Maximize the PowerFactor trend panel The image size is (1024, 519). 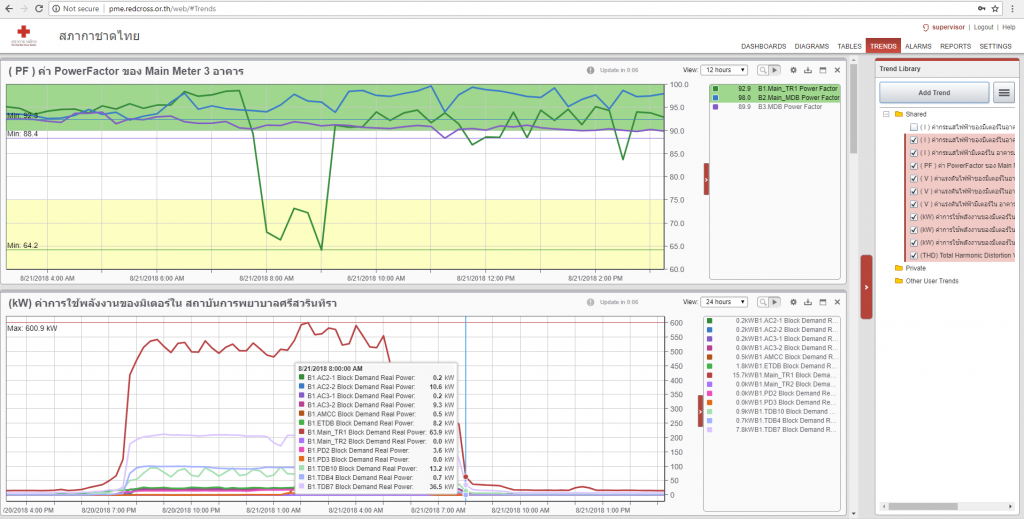(822, 70)
